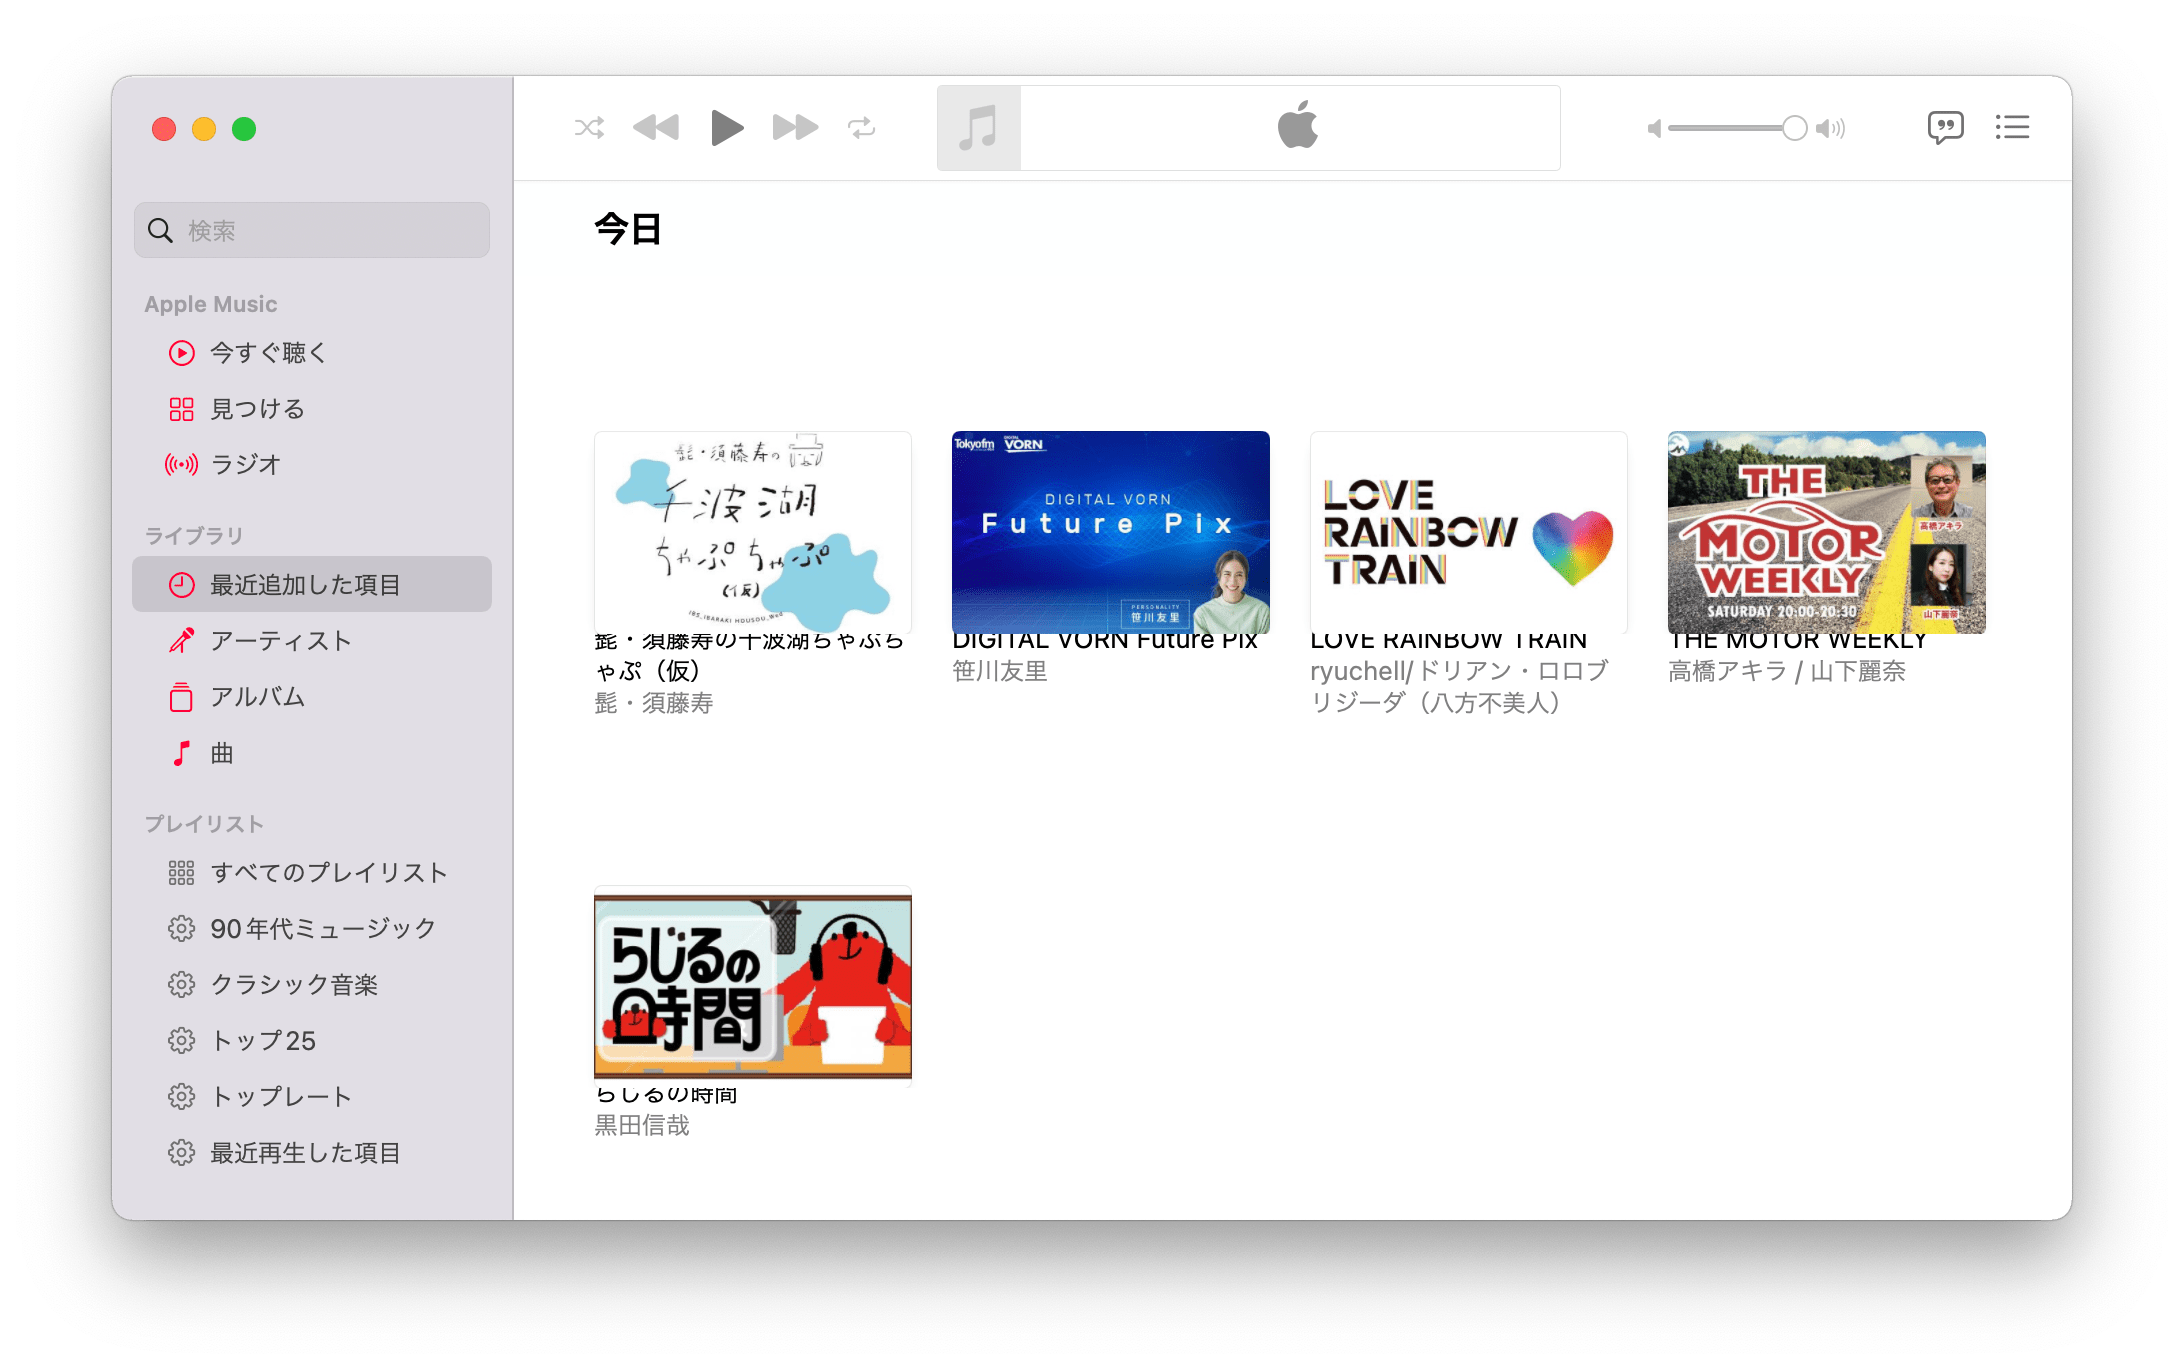
Task: Open 今すぐ聴く in the sidebar
Action: pyautogui.click(x=268, y=353)
